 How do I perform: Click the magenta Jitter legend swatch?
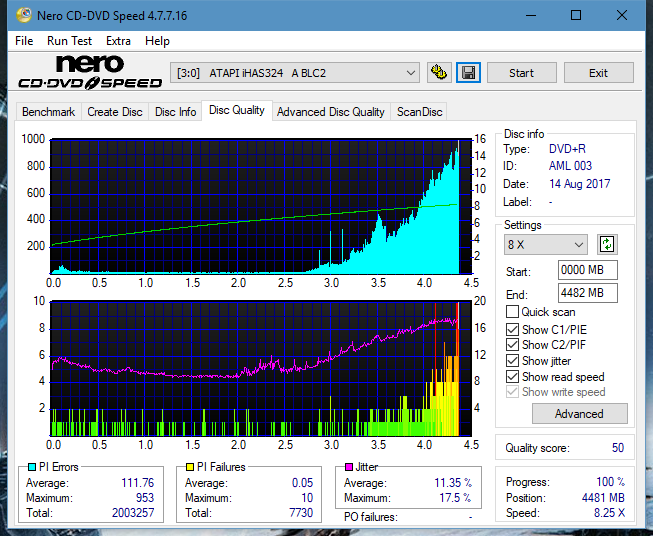point(349,467)
